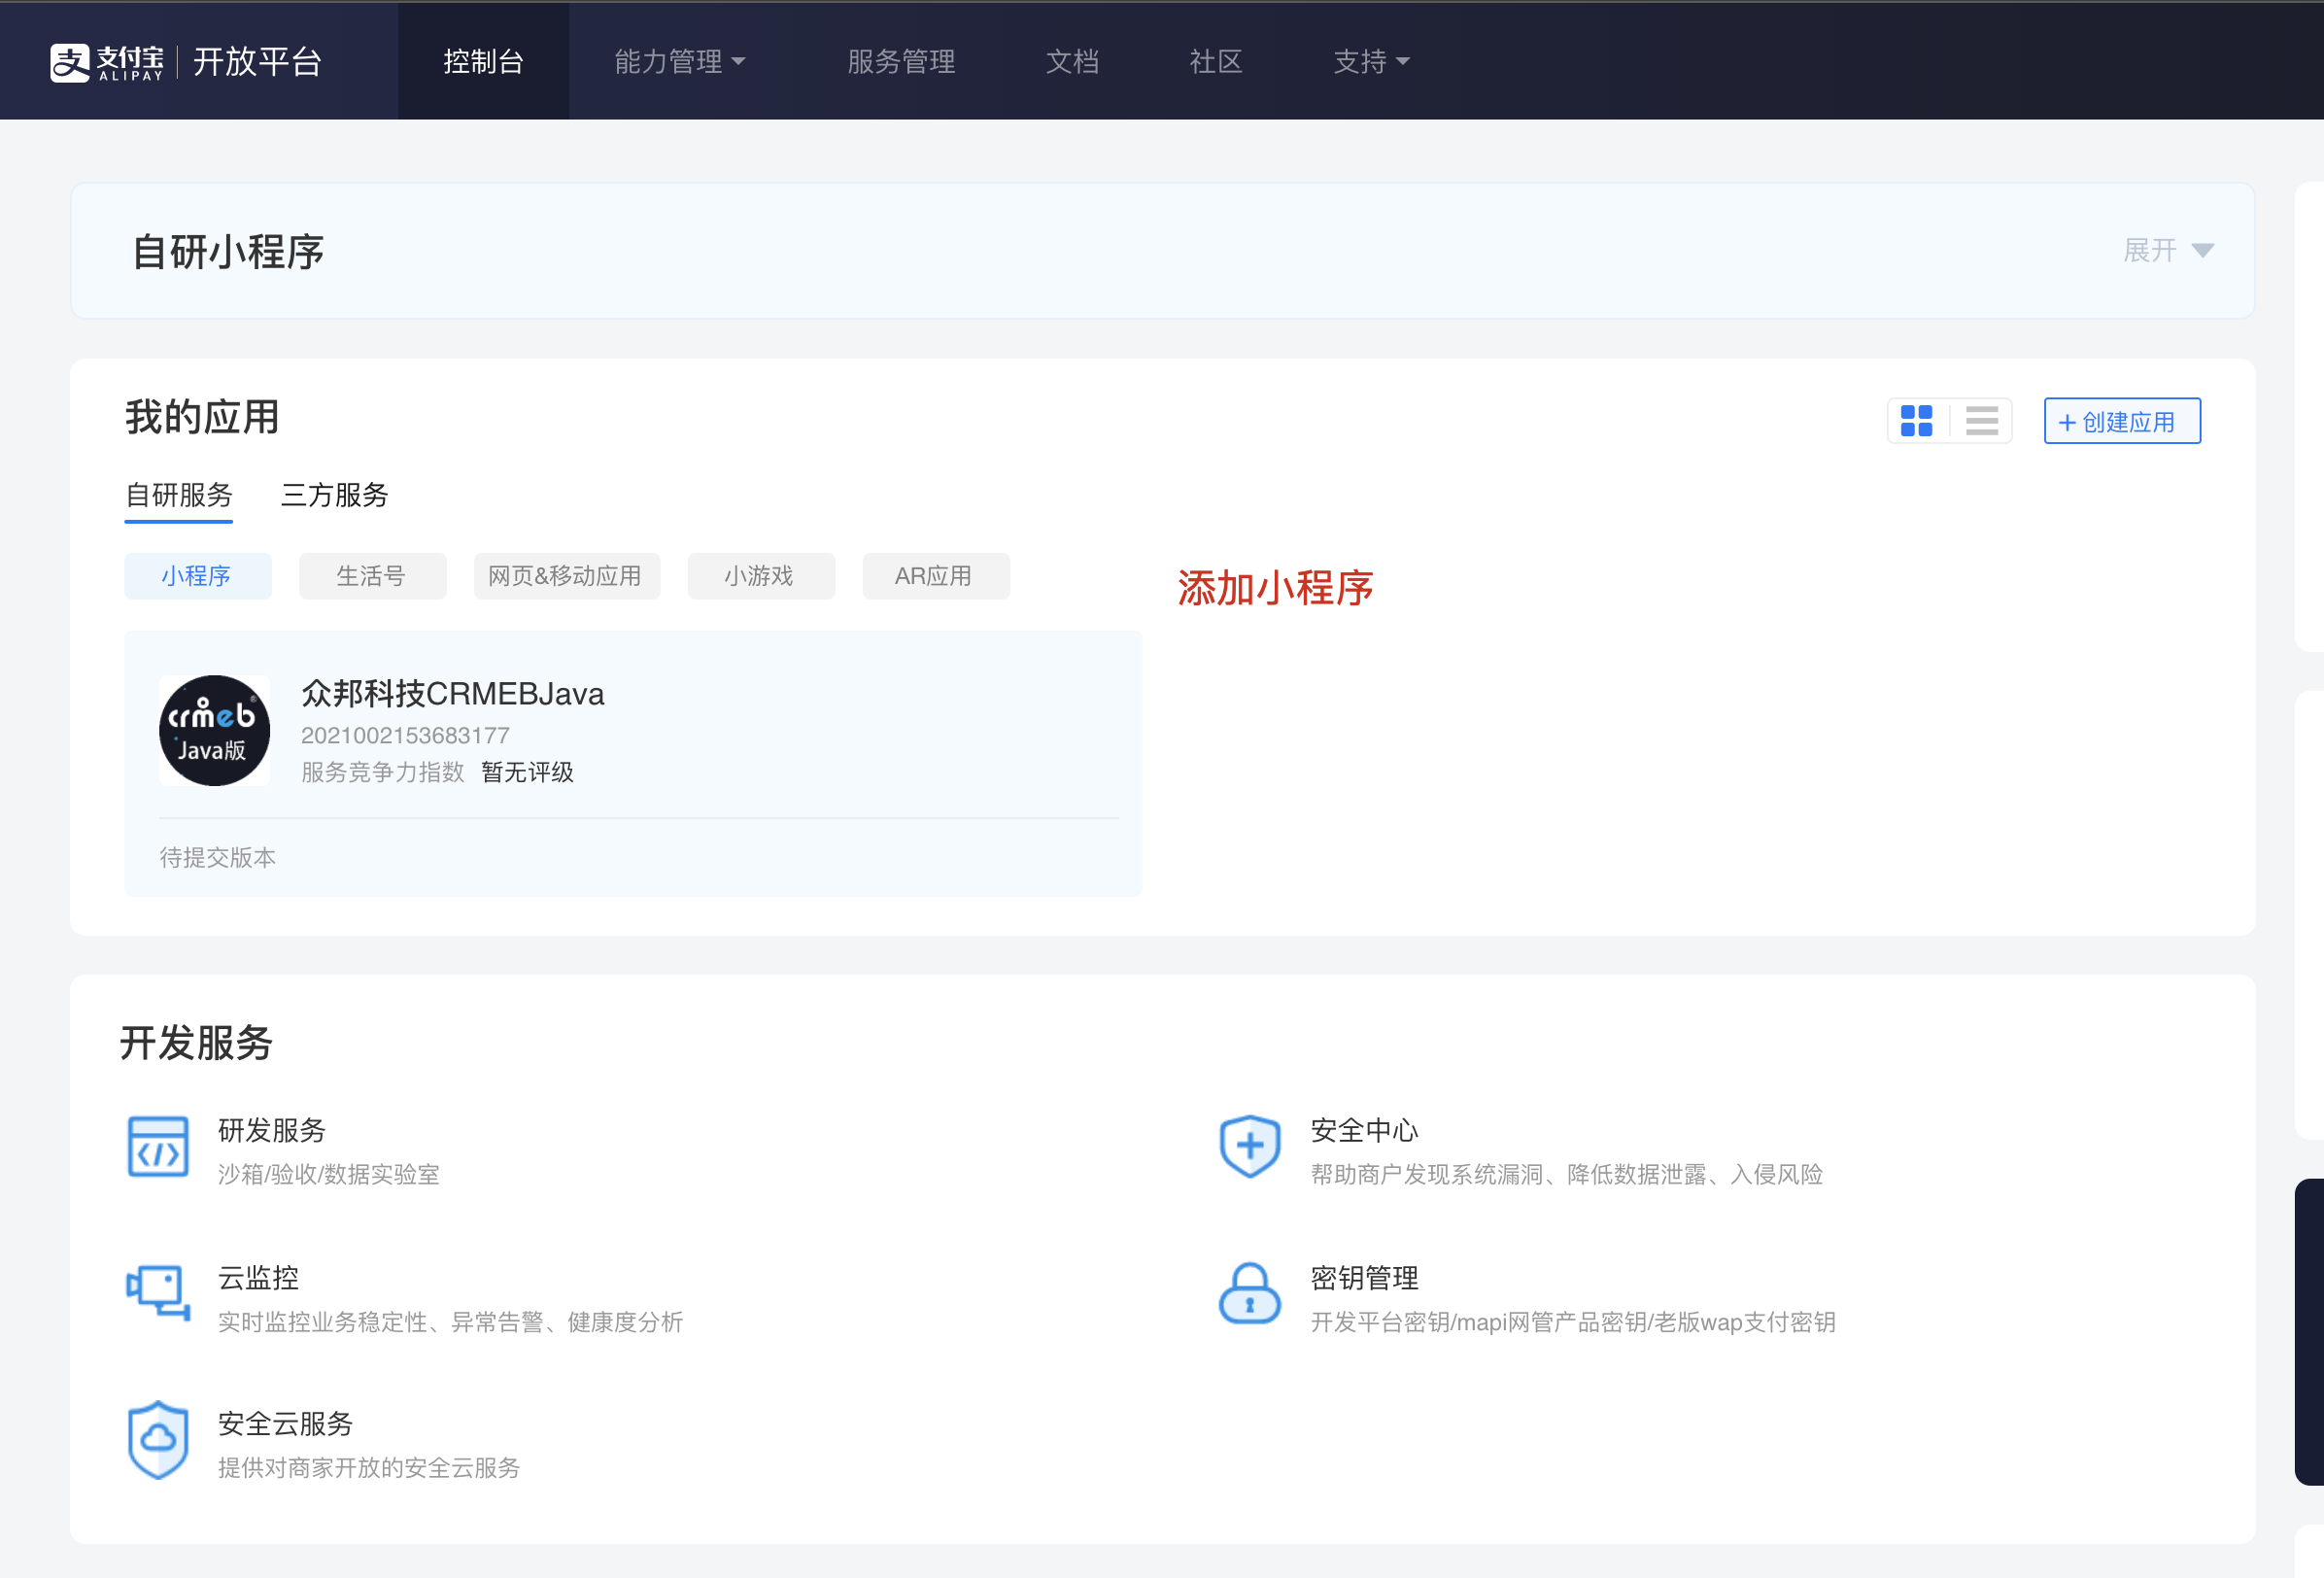This screenshot has height=1578, width=2324.
Task: Open the 文档 menu item
Action: click(x=1072, y=61)
